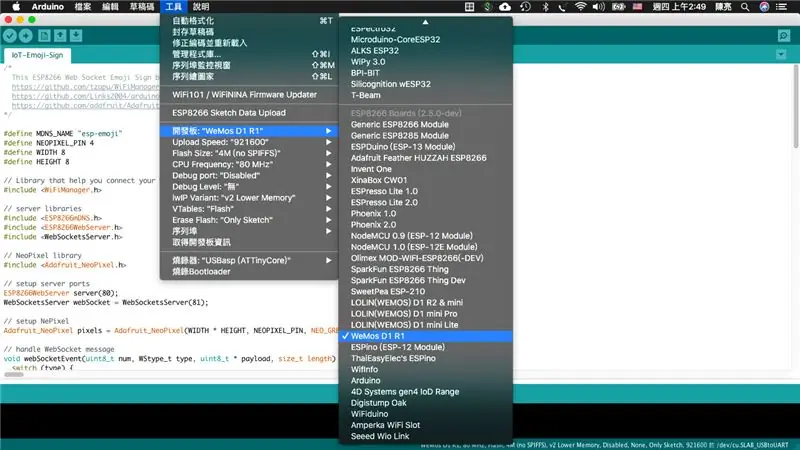This screenshot has width=800, height=450.
Task: Open 序列繪圖家 menu entry
Action: pos(249,77)
